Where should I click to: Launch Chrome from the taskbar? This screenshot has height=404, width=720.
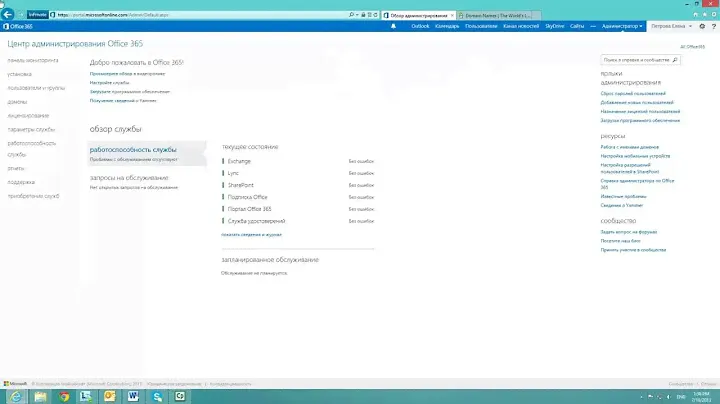coord(63,397)
